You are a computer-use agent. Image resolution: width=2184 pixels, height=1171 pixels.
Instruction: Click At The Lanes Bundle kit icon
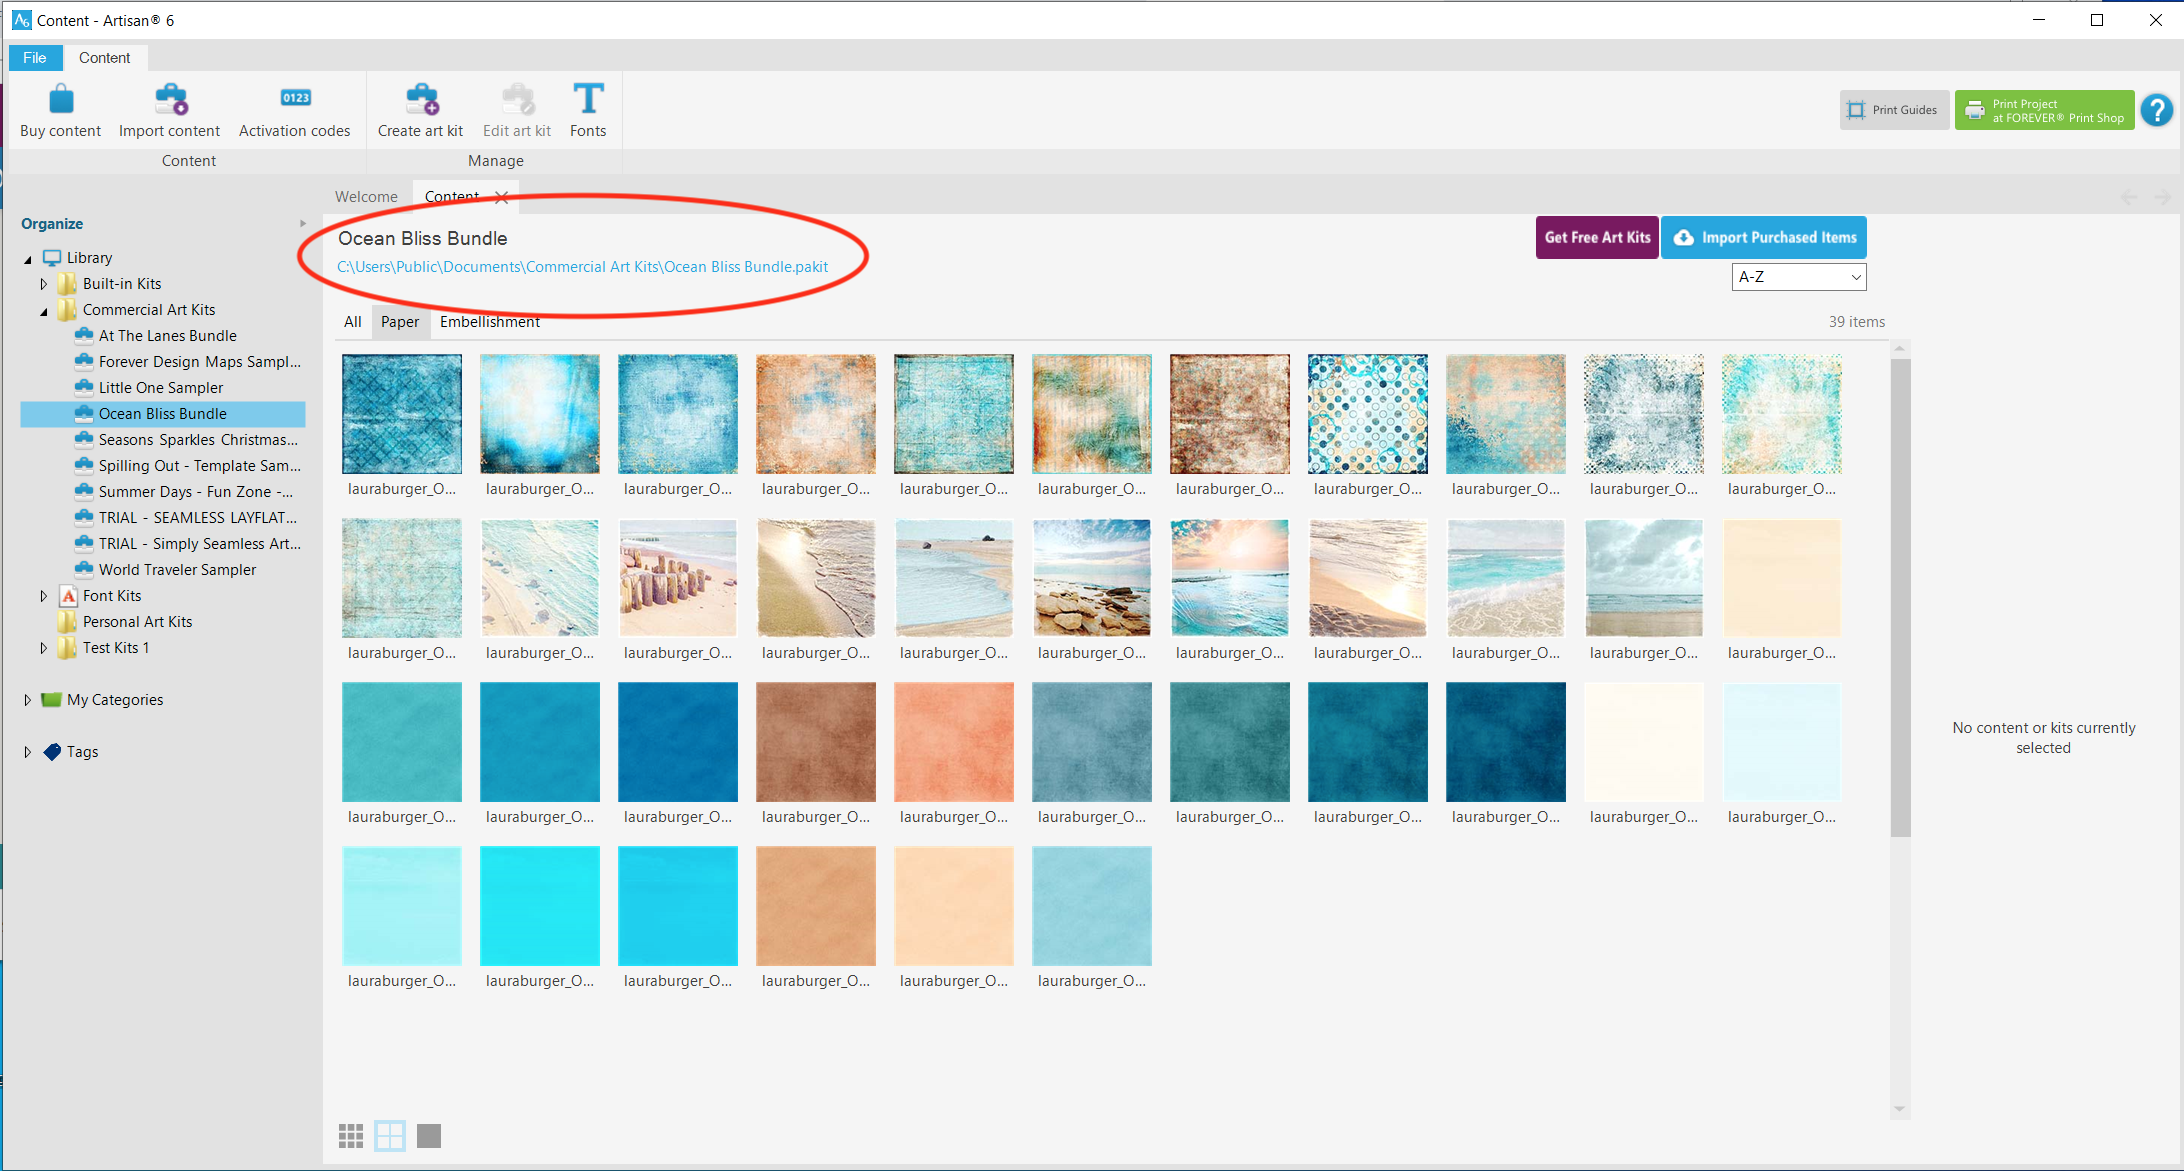84,335
